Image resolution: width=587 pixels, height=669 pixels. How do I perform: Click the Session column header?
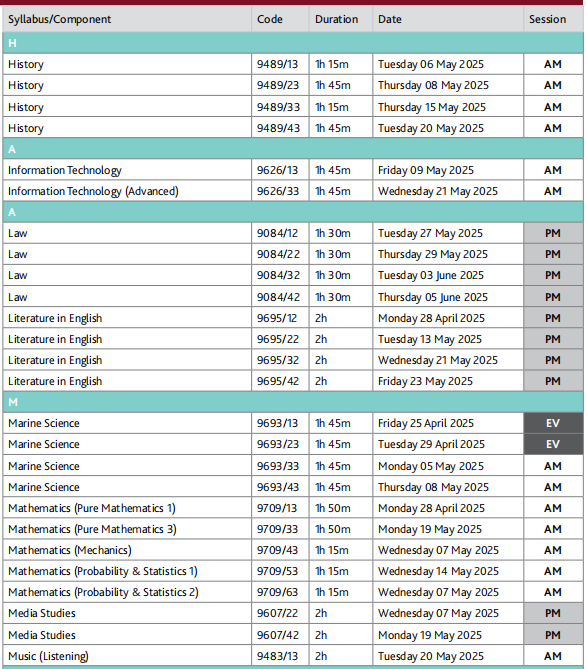coord(547,19)
